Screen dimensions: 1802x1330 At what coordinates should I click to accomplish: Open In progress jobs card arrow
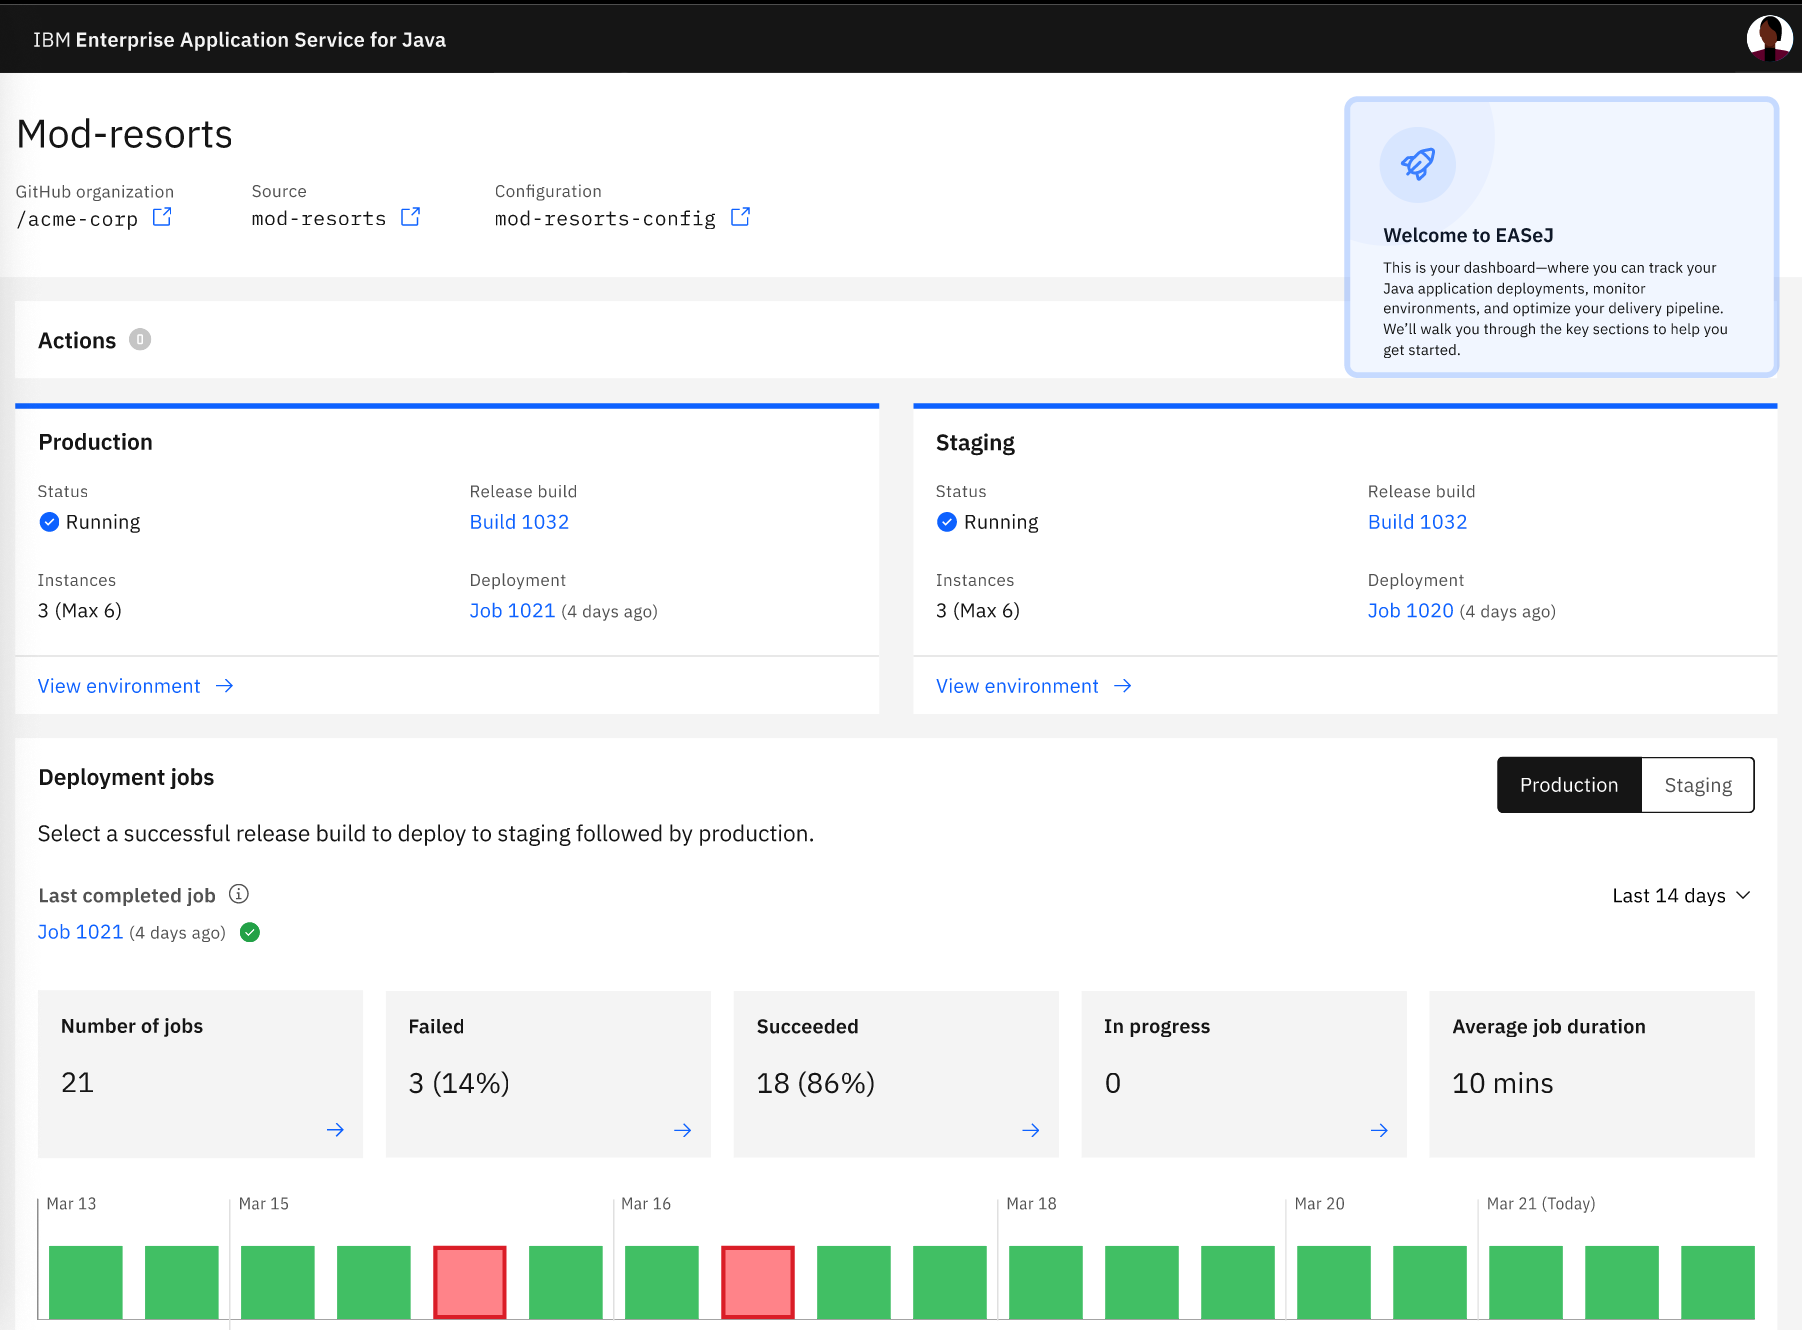[1379, 1130]
